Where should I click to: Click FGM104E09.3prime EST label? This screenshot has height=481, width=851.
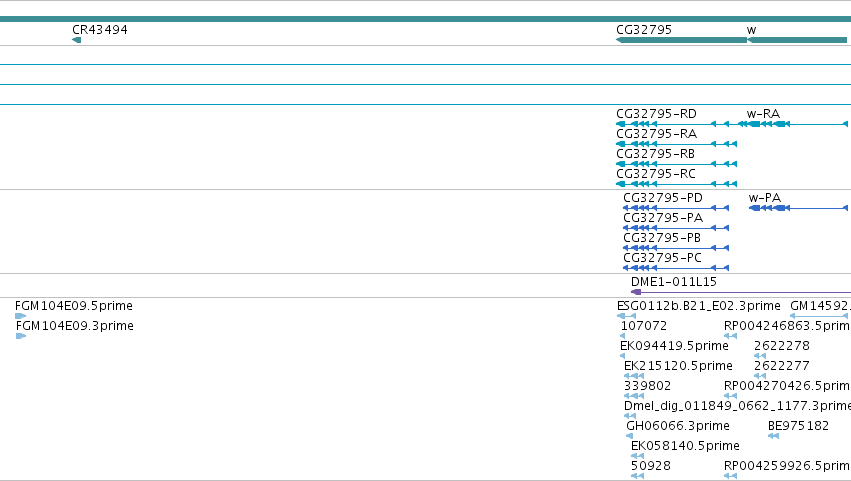(x=75, y=326)
